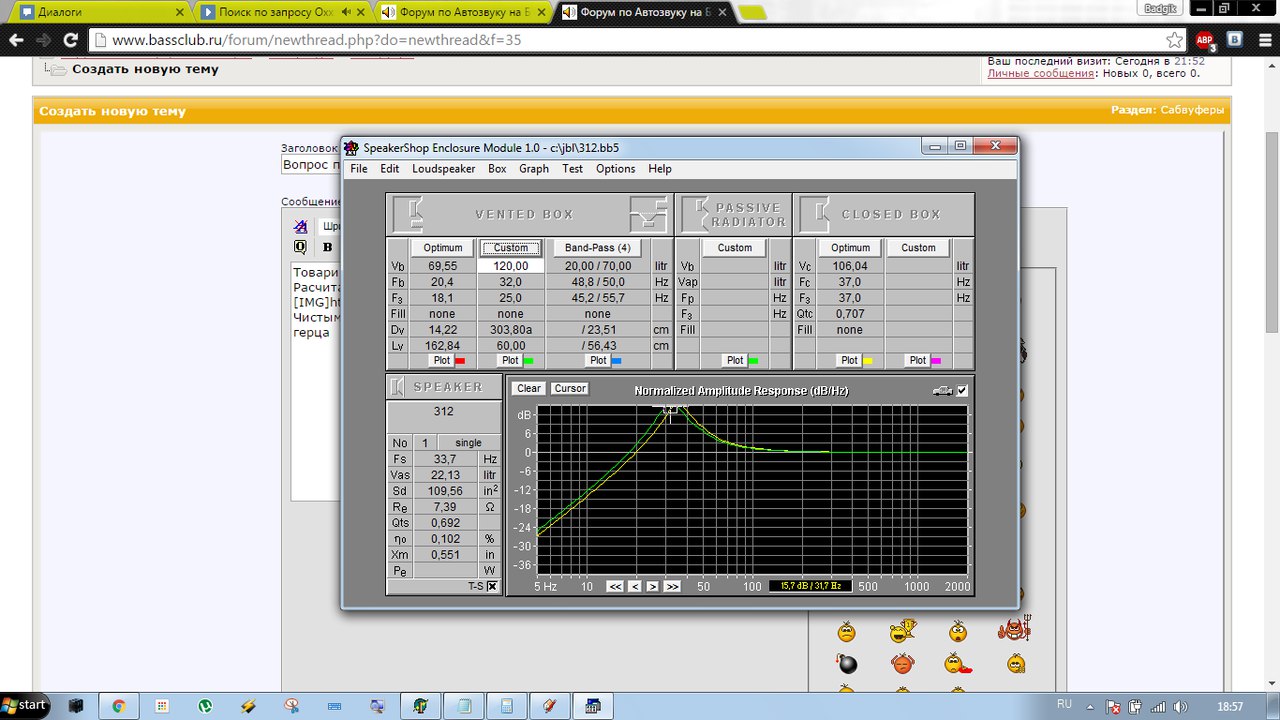Click the 'single' driver configuration cell
This screenshot has height=720, width=1280.
[x=468, y=443]
